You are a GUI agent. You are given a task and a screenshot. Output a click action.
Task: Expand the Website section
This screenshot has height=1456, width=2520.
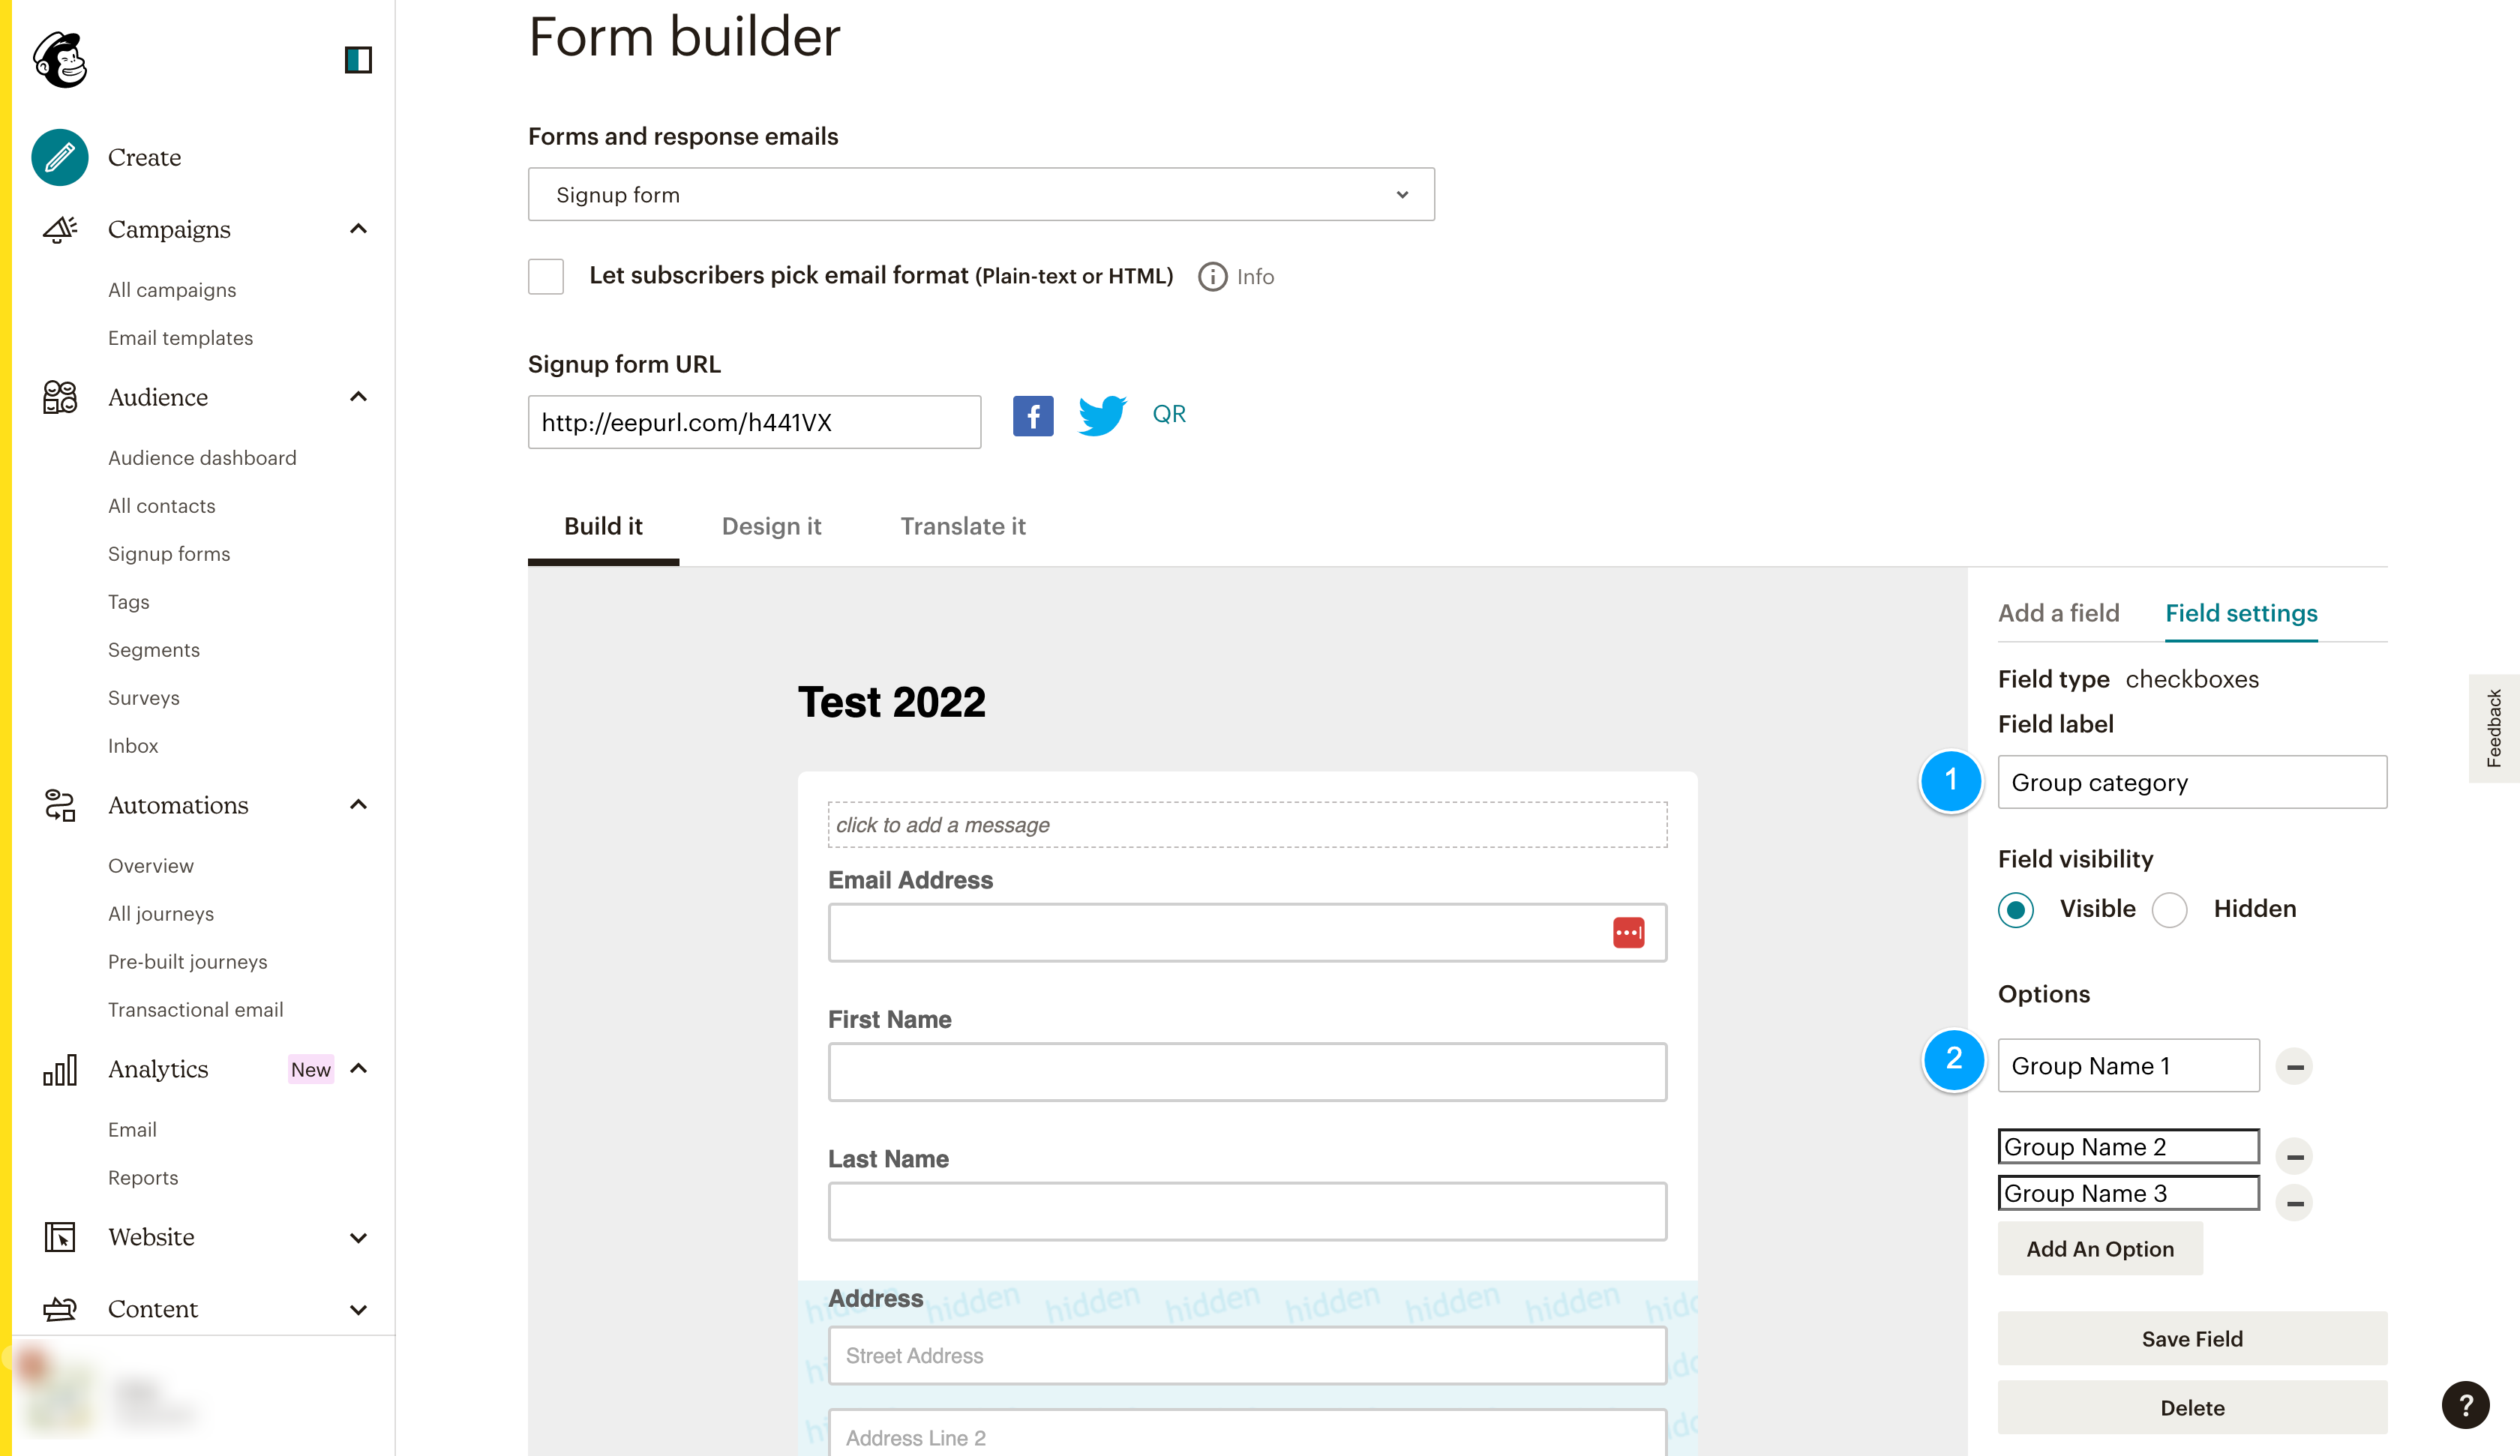click(x=358, y=1237)
